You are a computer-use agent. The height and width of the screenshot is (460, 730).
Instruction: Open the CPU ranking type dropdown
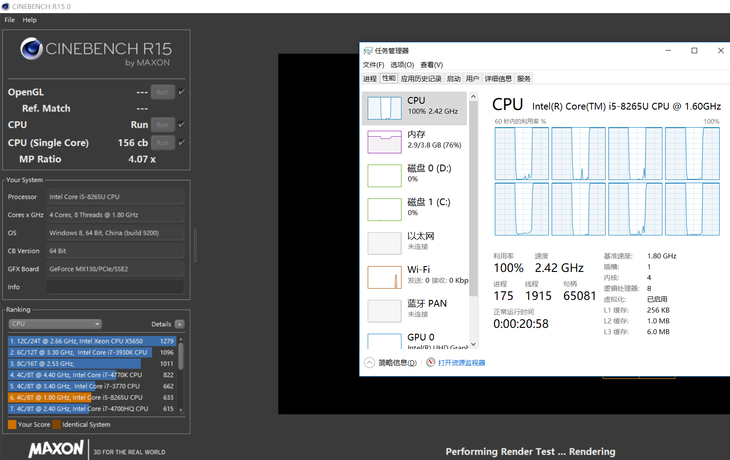[55, 324]
